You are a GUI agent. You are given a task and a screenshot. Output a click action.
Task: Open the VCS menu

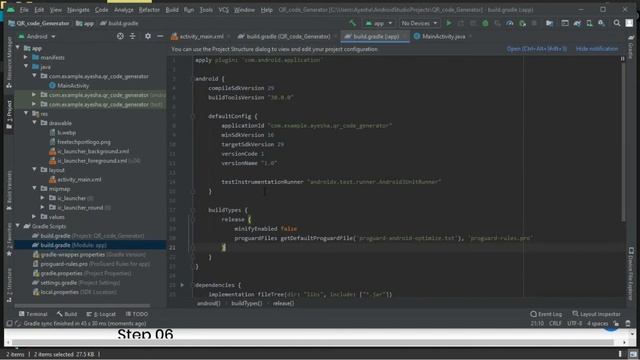tap(224, 9)
